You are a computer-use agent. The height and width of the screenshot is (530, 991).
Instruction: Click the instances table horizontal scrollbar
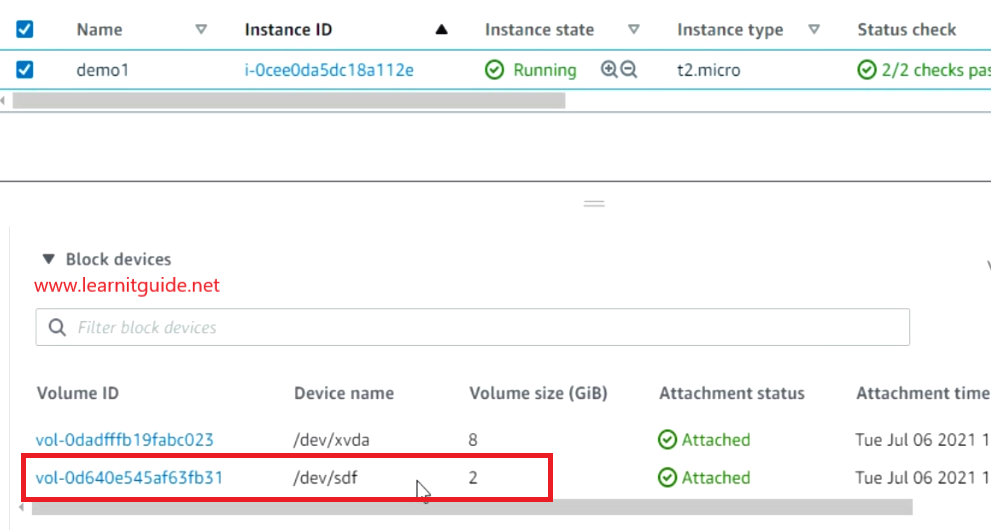(x=289, y=100)
